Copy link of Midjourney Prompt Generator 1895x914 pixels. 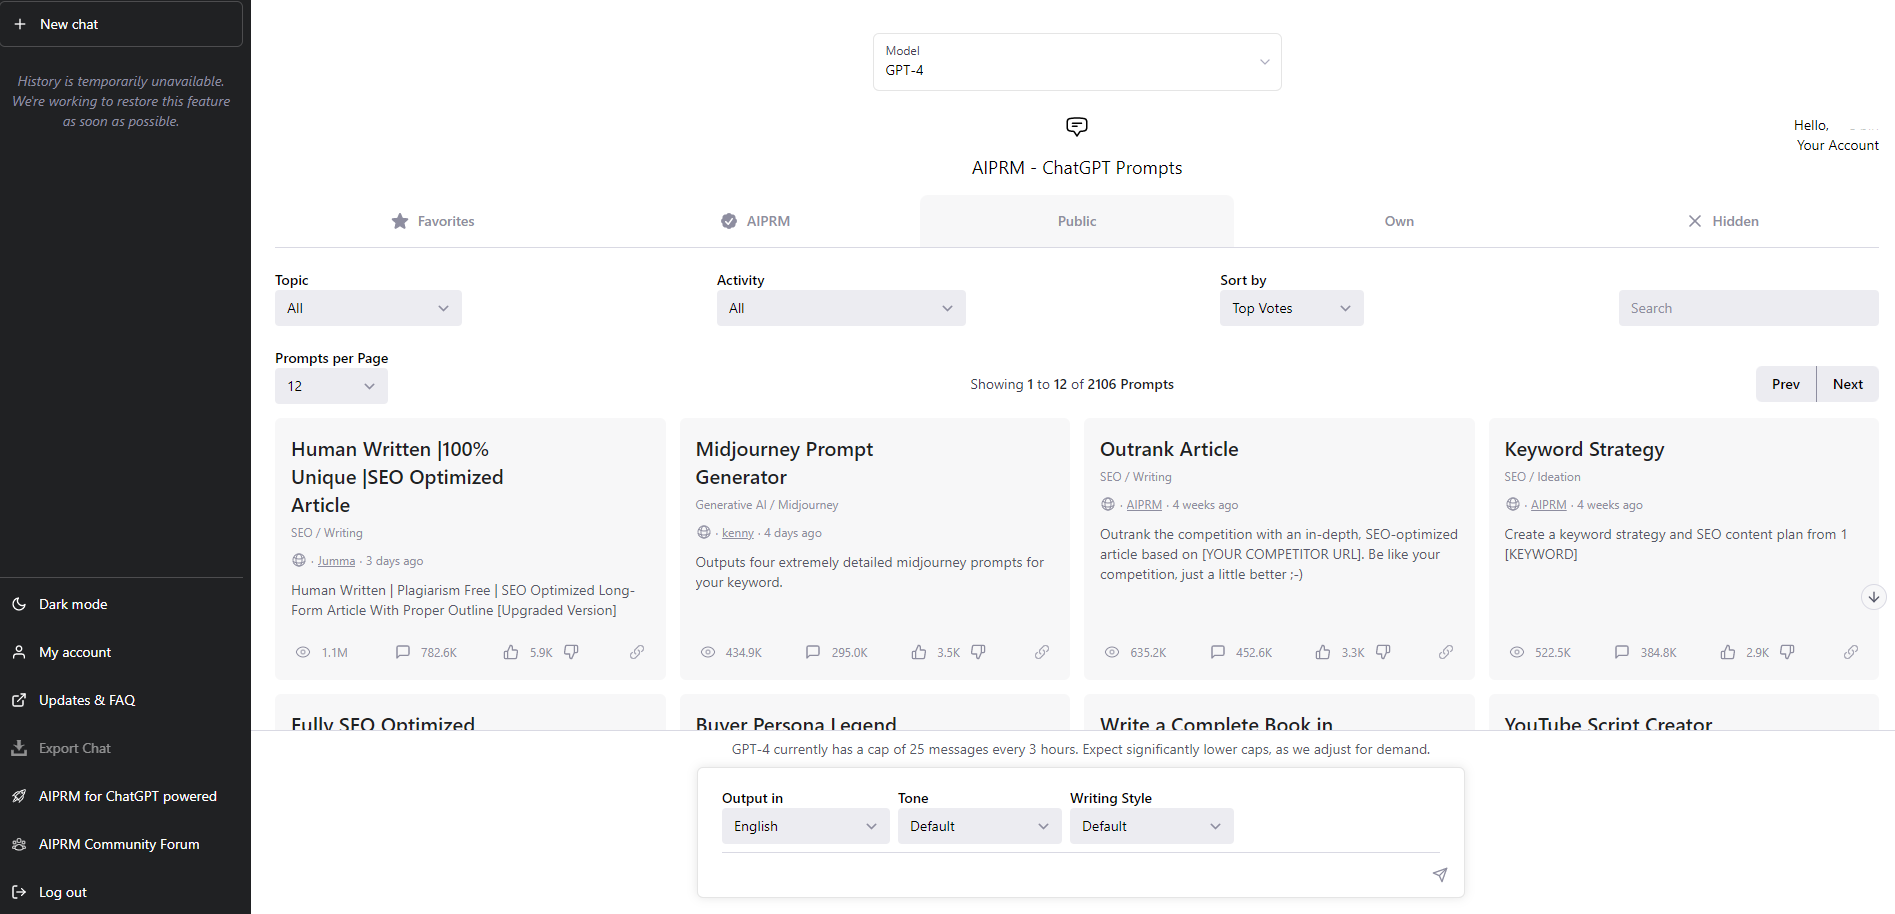pos(1042,652)
